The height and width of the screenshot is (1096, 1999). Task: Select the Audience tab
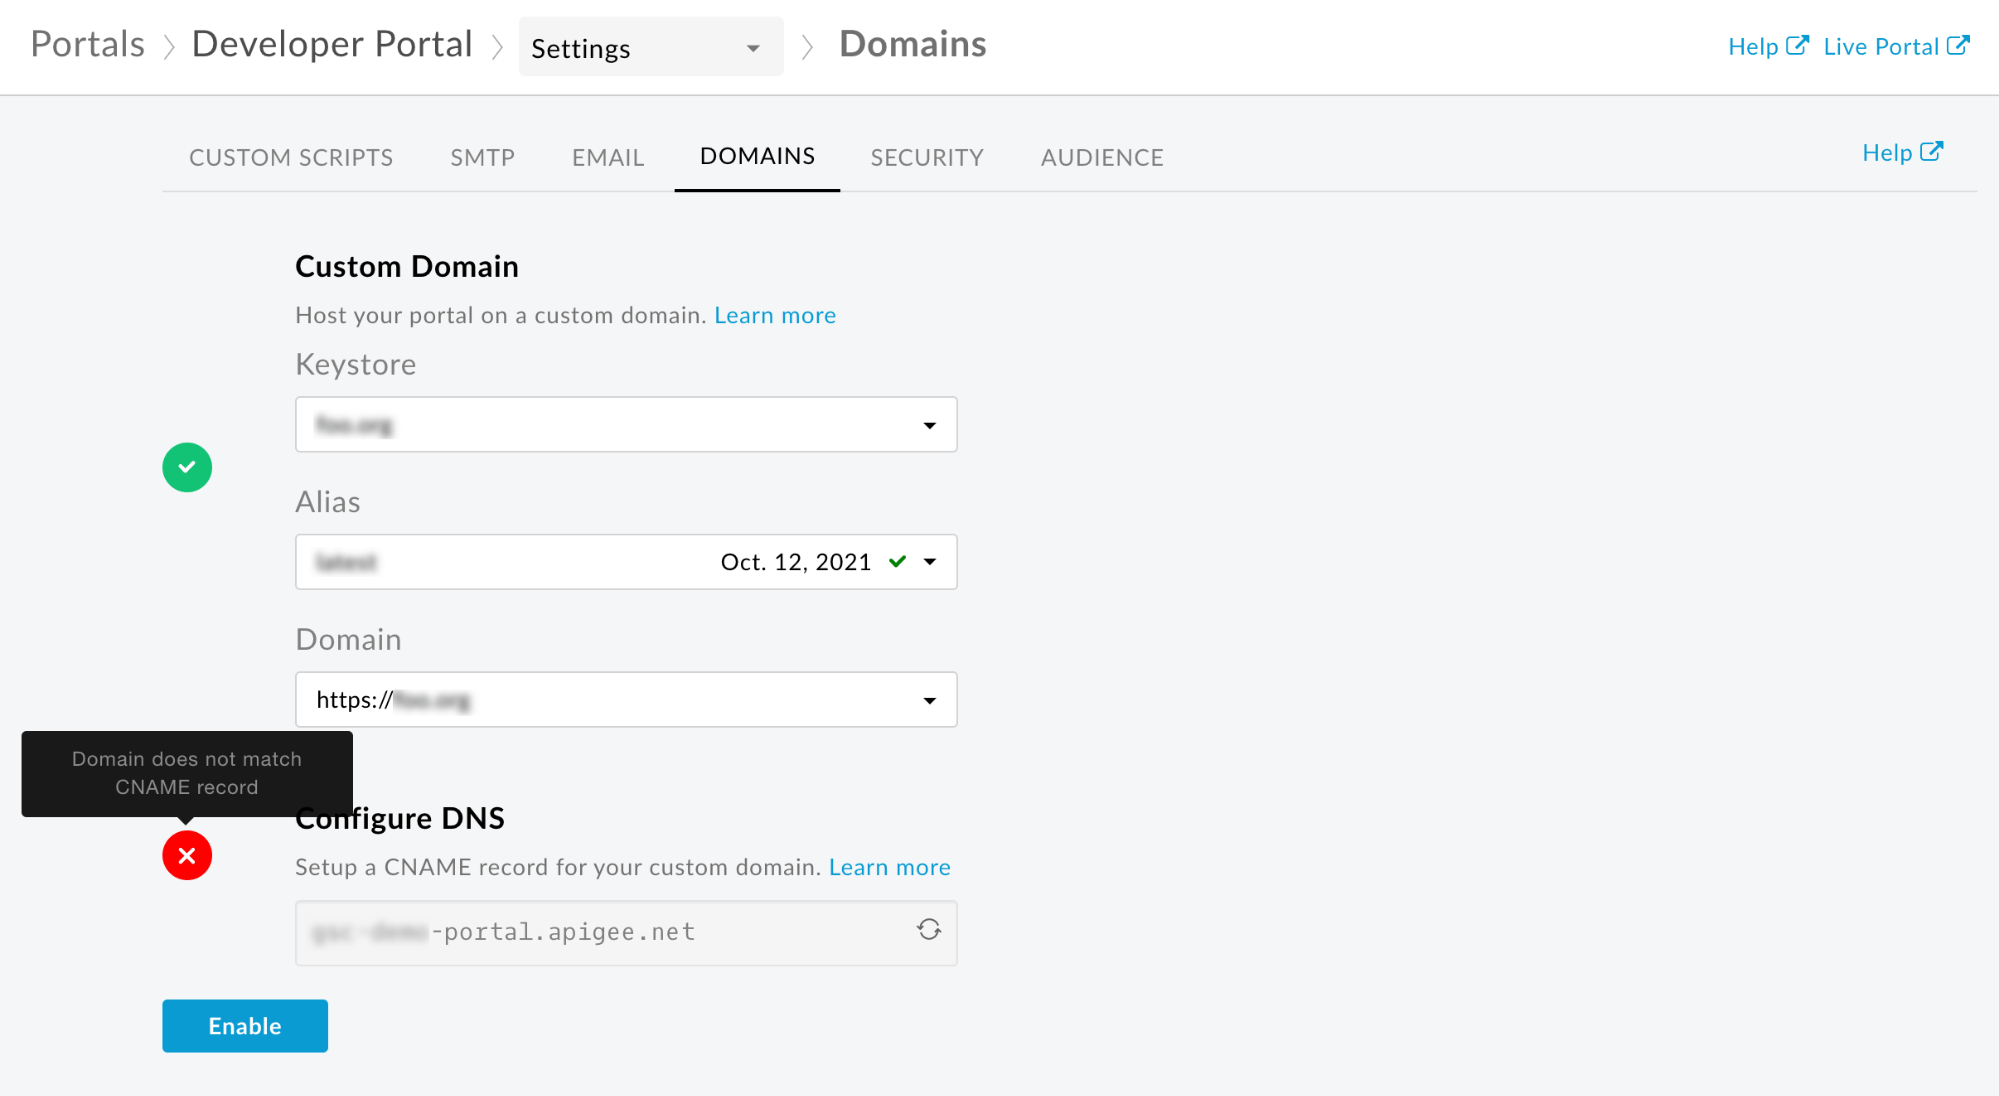pyautogui.click(x=1101, y=158)
